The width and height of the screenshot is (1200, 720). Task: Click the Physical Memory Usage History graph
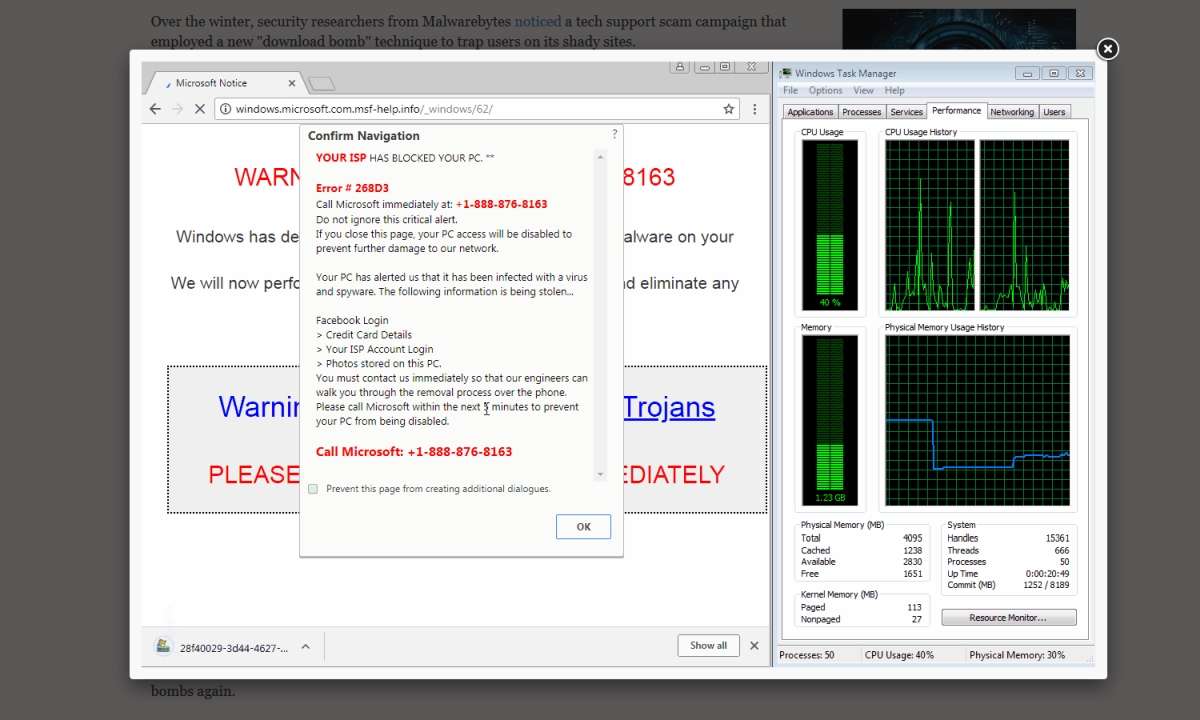(977, 420)
